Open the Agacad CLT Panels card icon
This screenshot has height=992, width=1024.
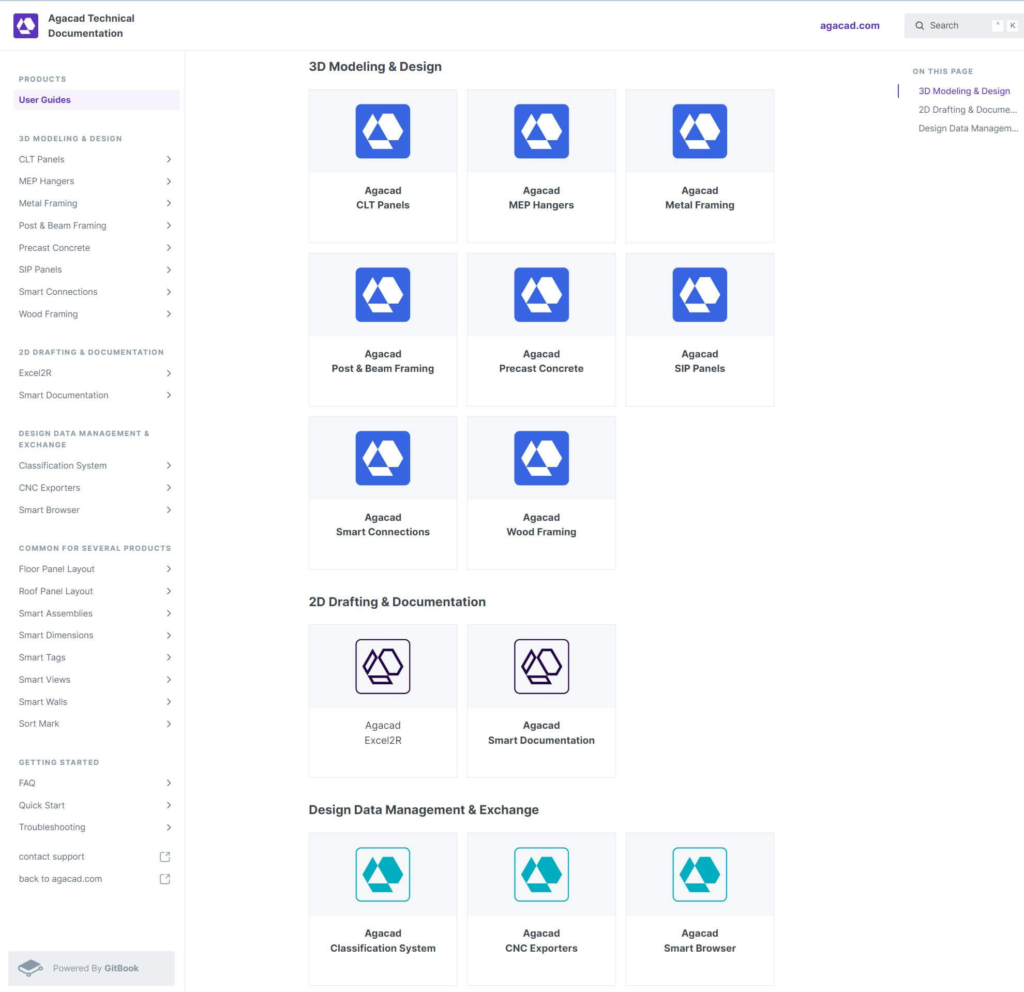tap(383, 131)
